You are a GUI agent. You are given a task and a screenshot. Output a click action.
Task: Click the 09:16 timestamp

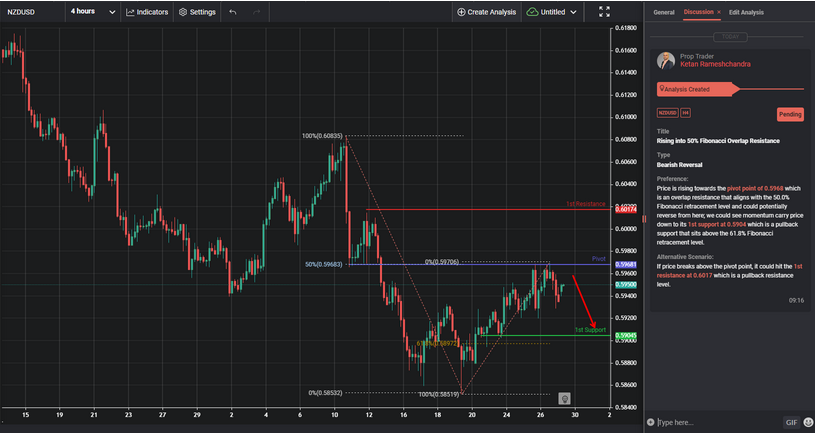pos(796,300)
